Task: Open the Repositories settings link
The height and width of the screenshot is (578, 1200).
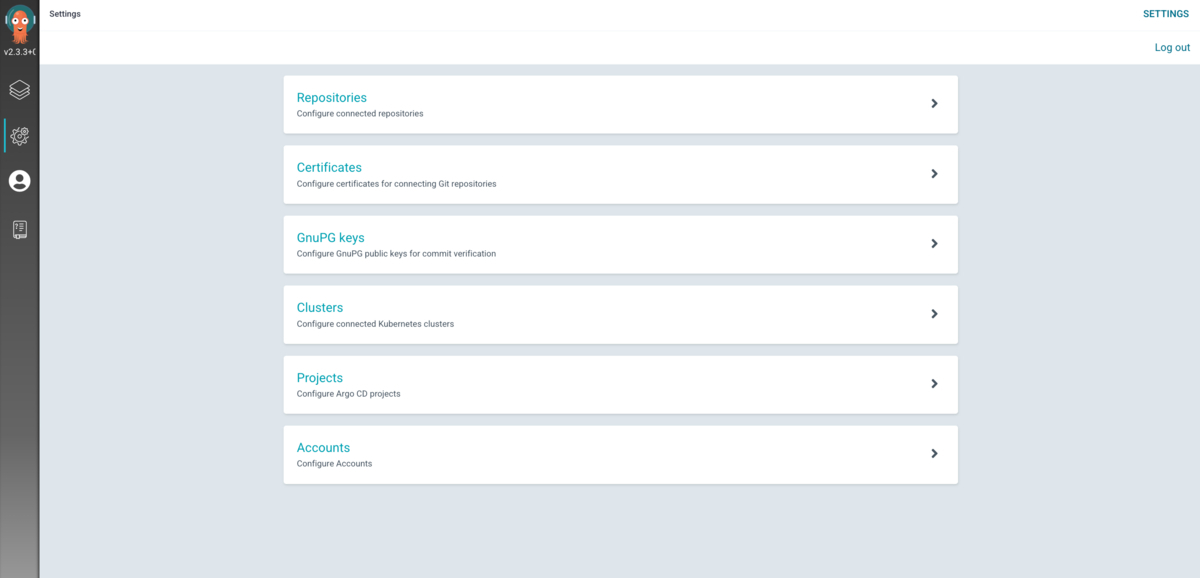Action: [x=332, y=98]
